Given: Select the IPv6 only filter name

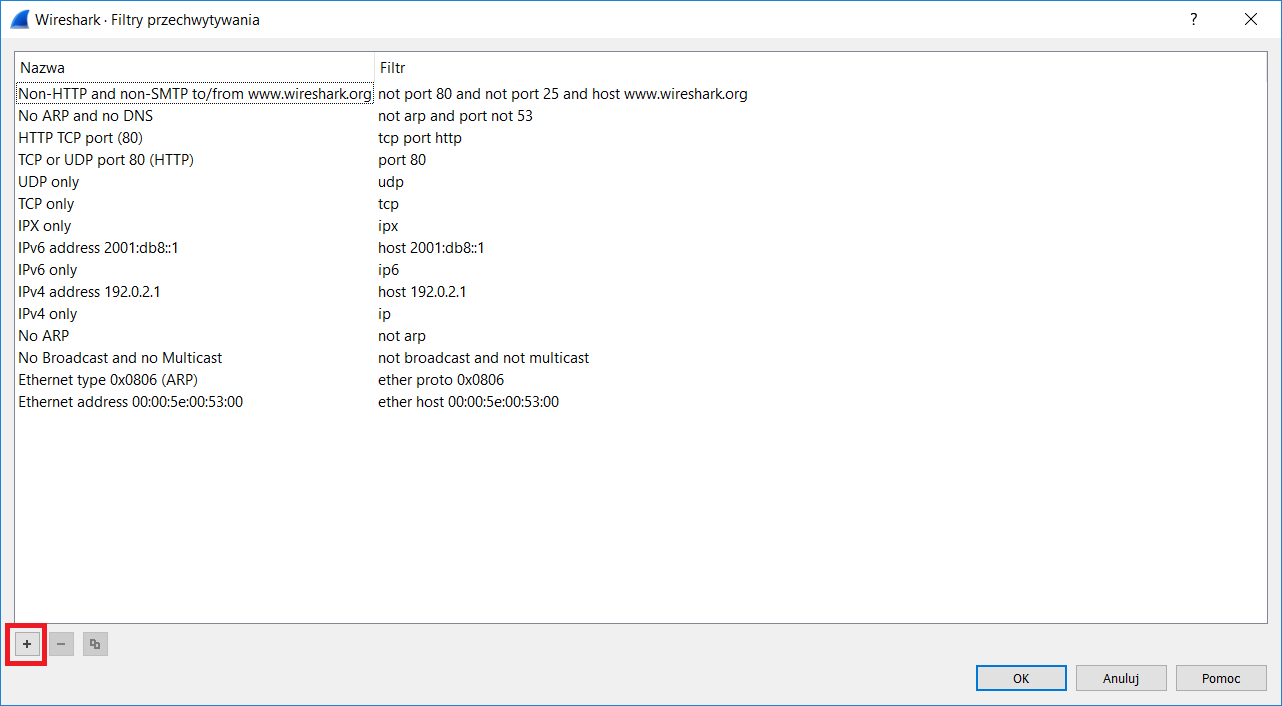Looking at the screenshot, I should pos(48,270).
